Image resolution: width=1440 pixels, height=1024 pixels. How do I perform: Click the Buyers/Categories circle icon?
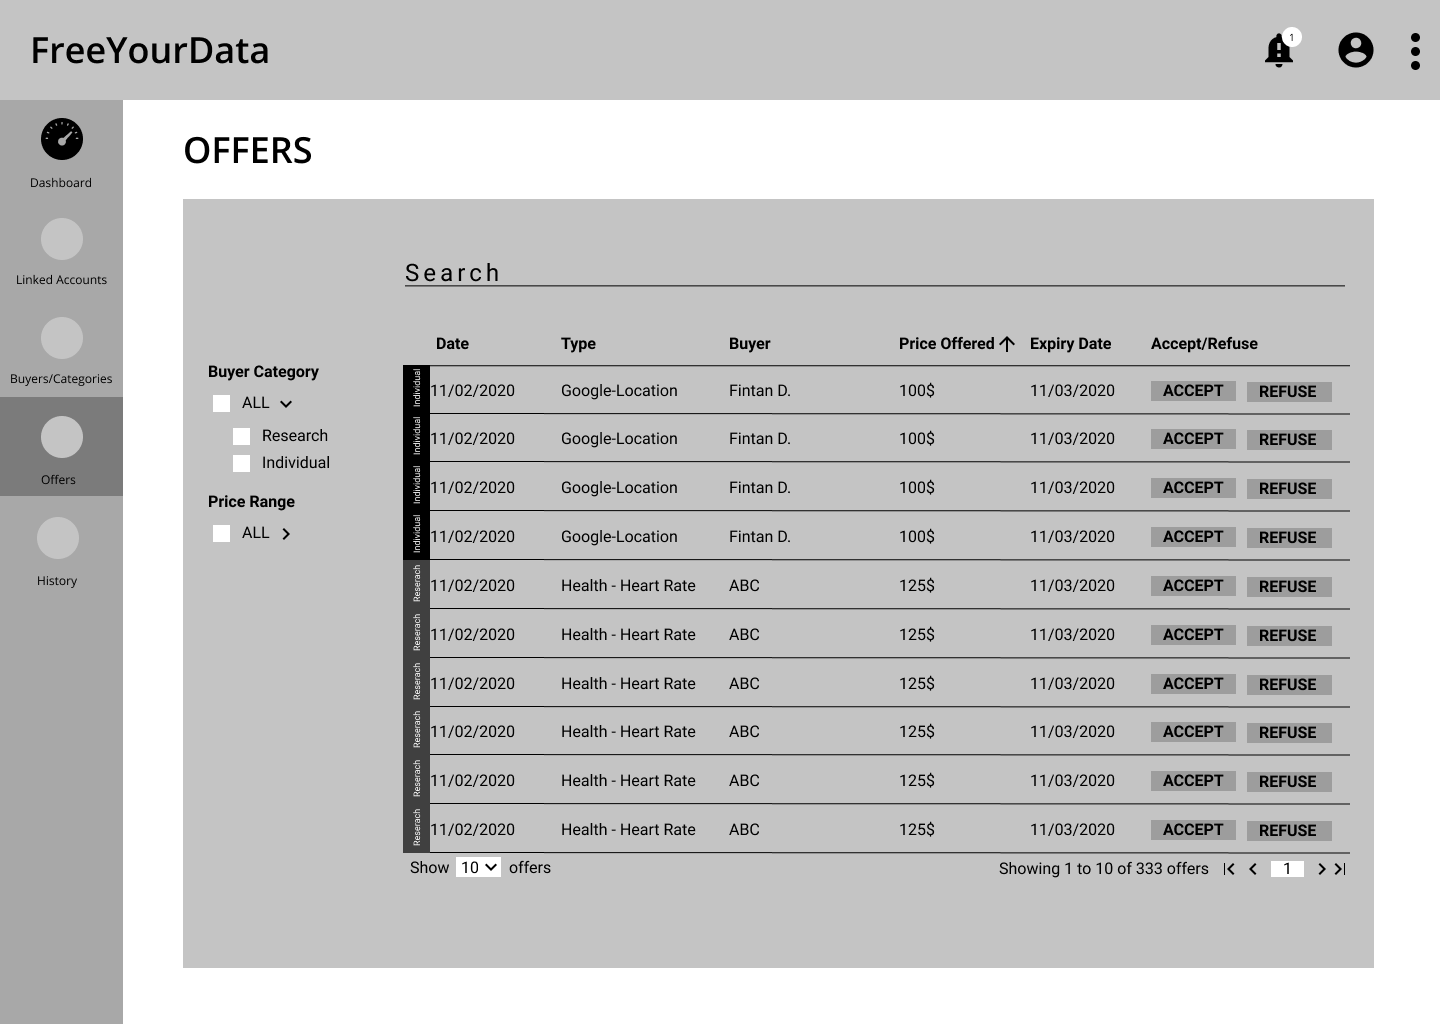62,338
